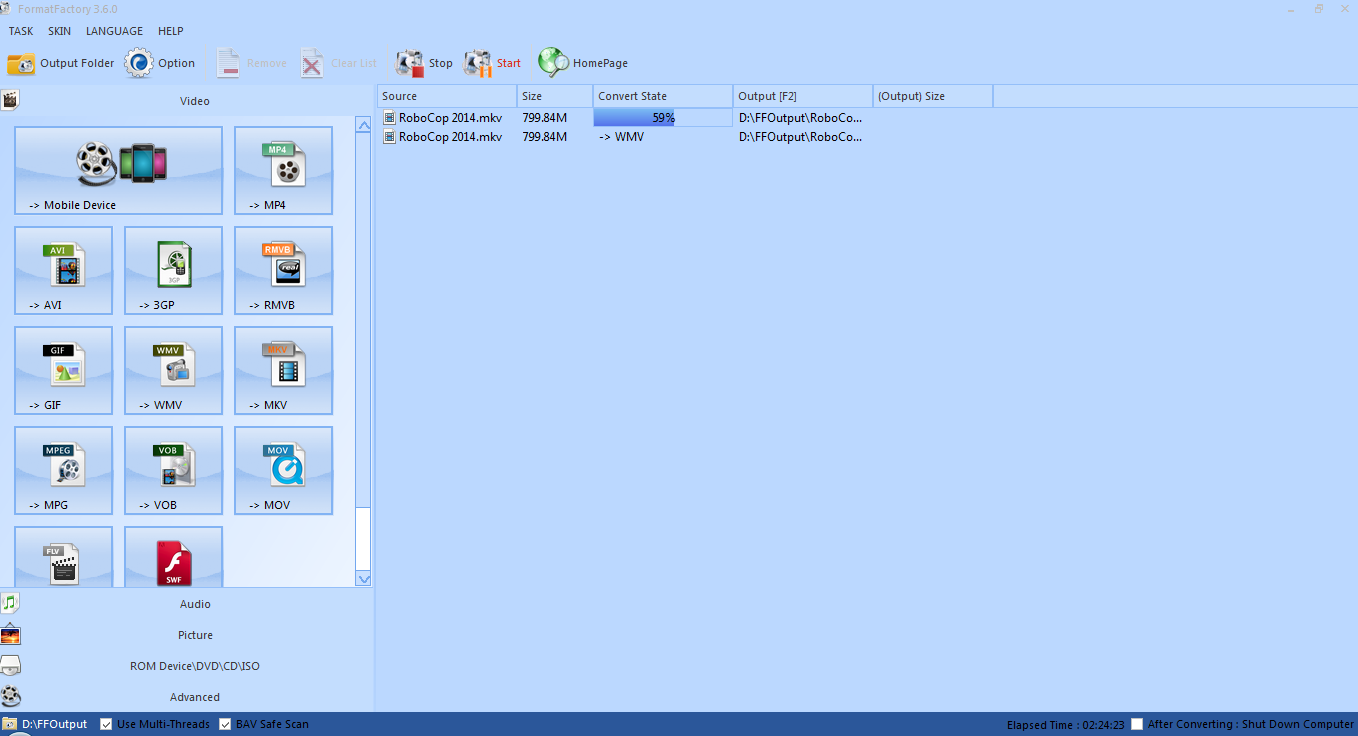The height and width of the screenshot is (736, 1358).
Task: Open the HELP menu
Action: tap(171, 31)
